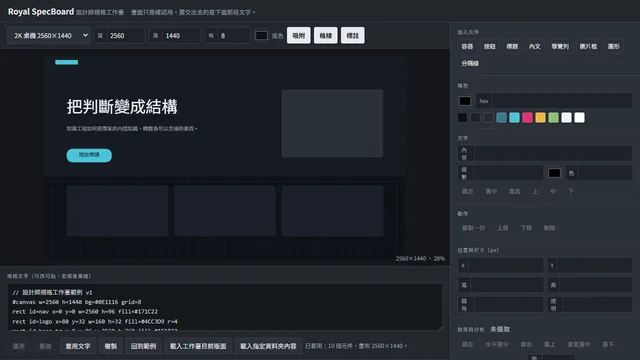Set vertical text alignment 上
The image size is (640, 360).
pyautogui.click(x=535, y=191)
